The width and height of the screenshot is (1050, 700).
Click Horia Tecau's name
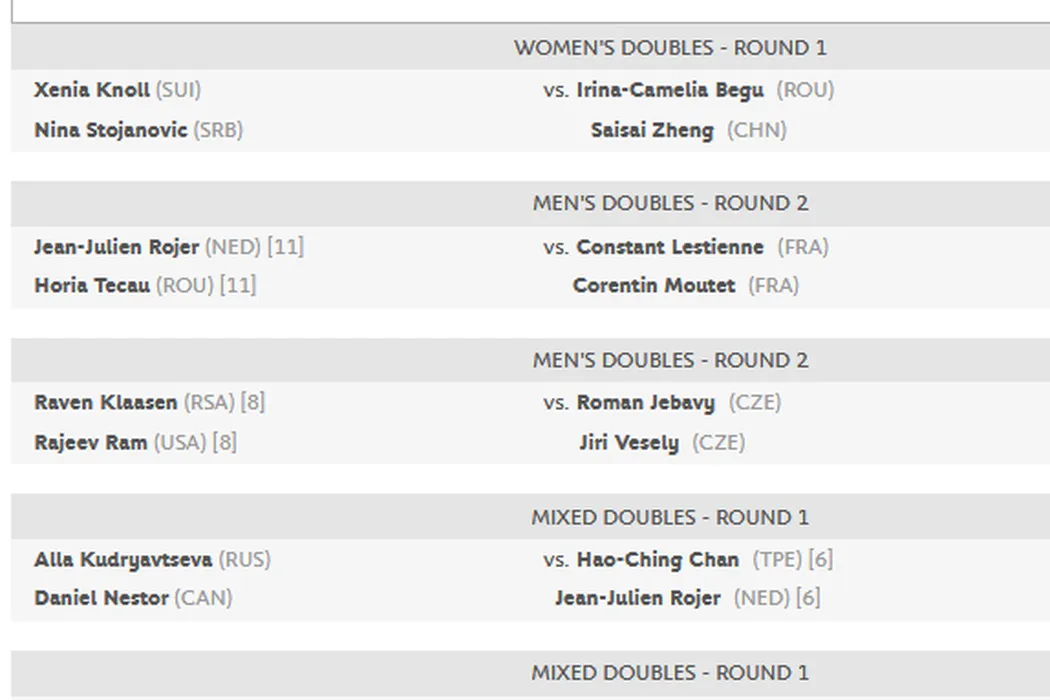coord(92,285)
